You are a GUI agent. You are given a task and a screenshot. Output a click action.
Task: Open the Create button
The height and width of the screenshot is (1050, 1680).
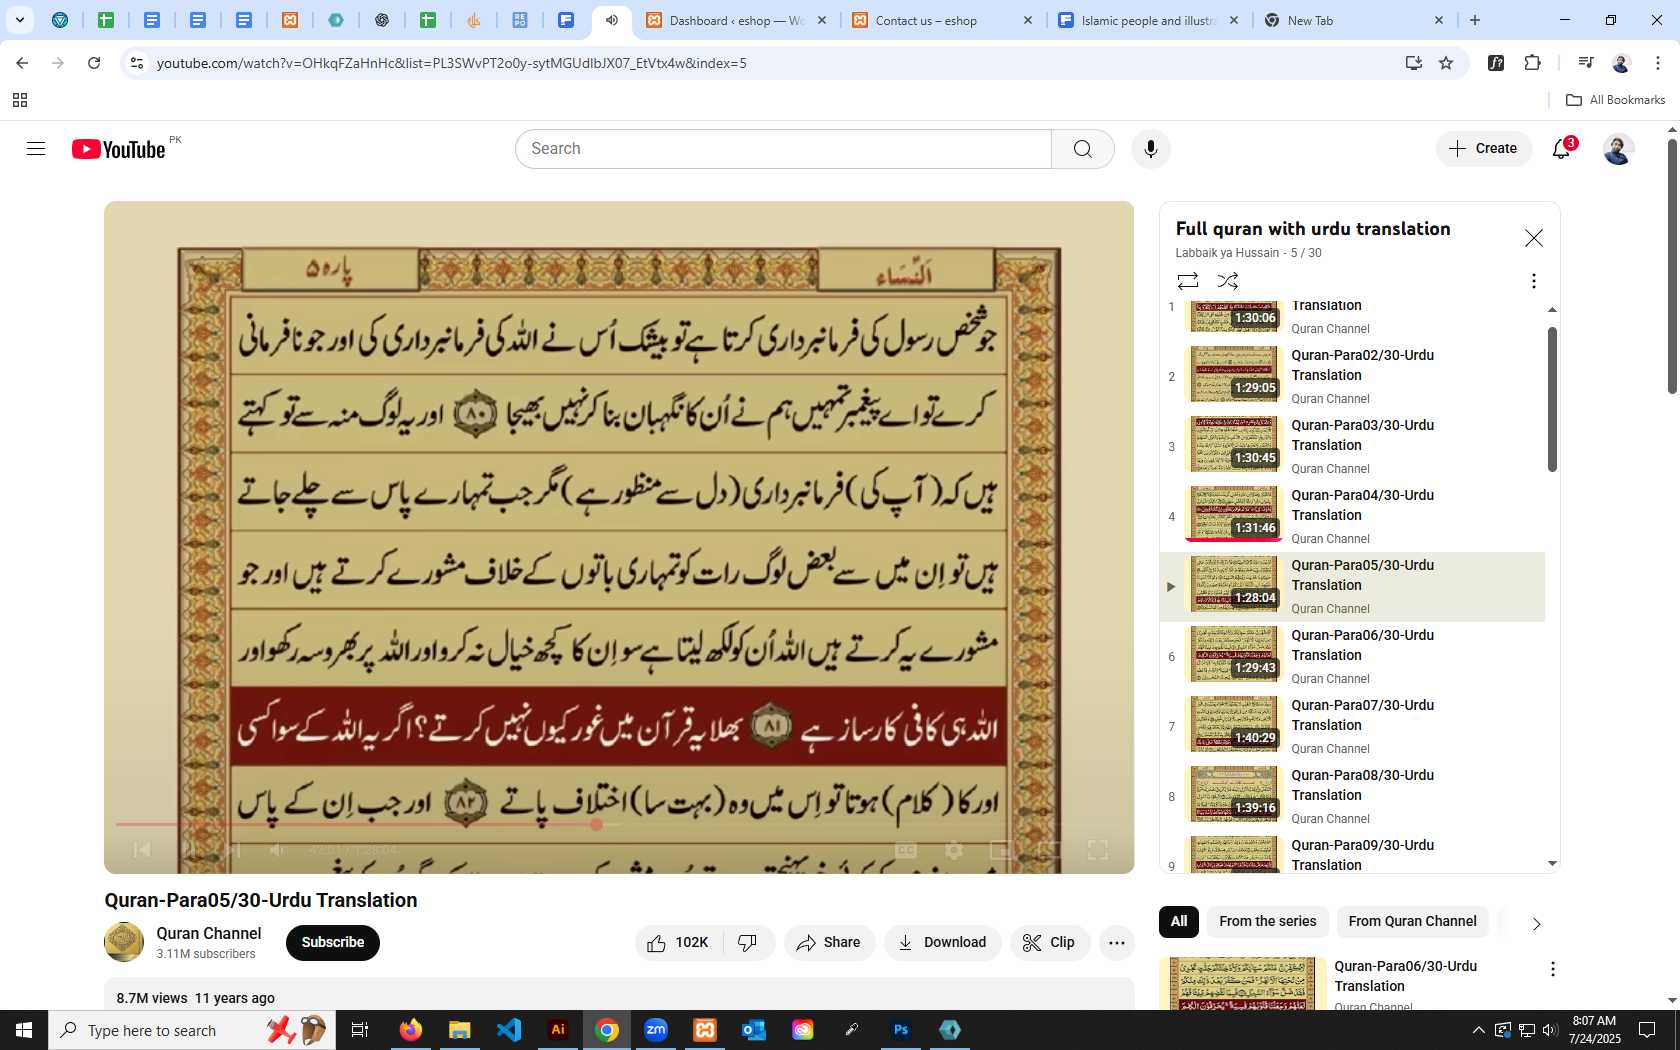coord(1484,149)
